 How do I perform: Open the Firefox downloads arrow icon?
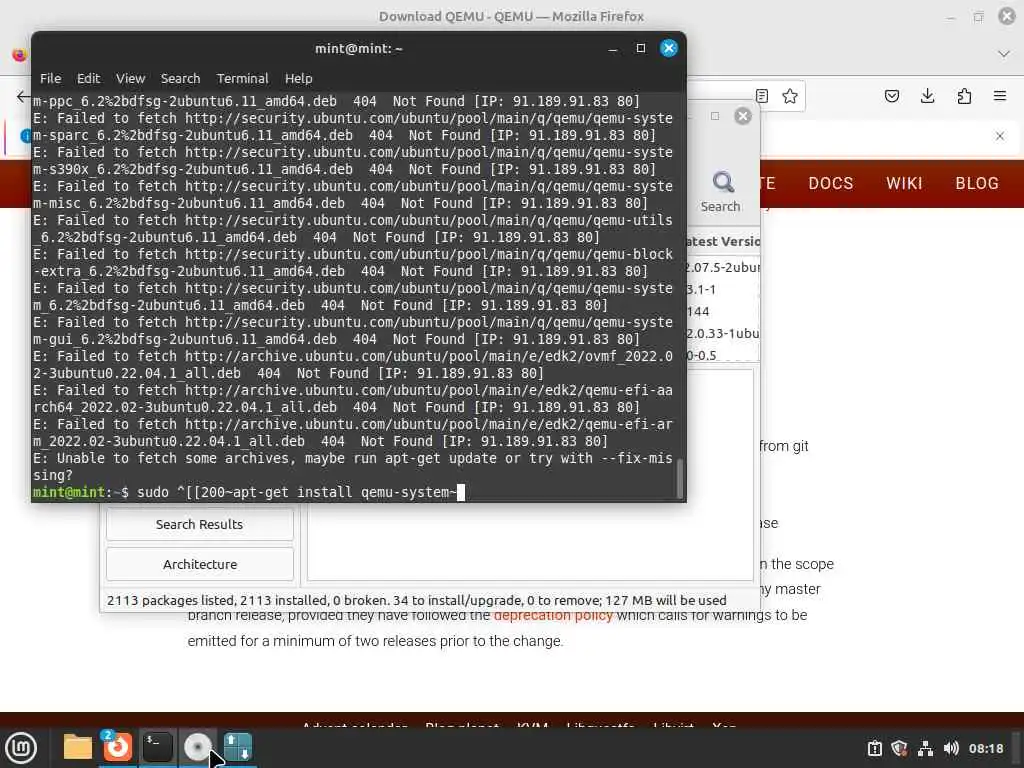927,97
